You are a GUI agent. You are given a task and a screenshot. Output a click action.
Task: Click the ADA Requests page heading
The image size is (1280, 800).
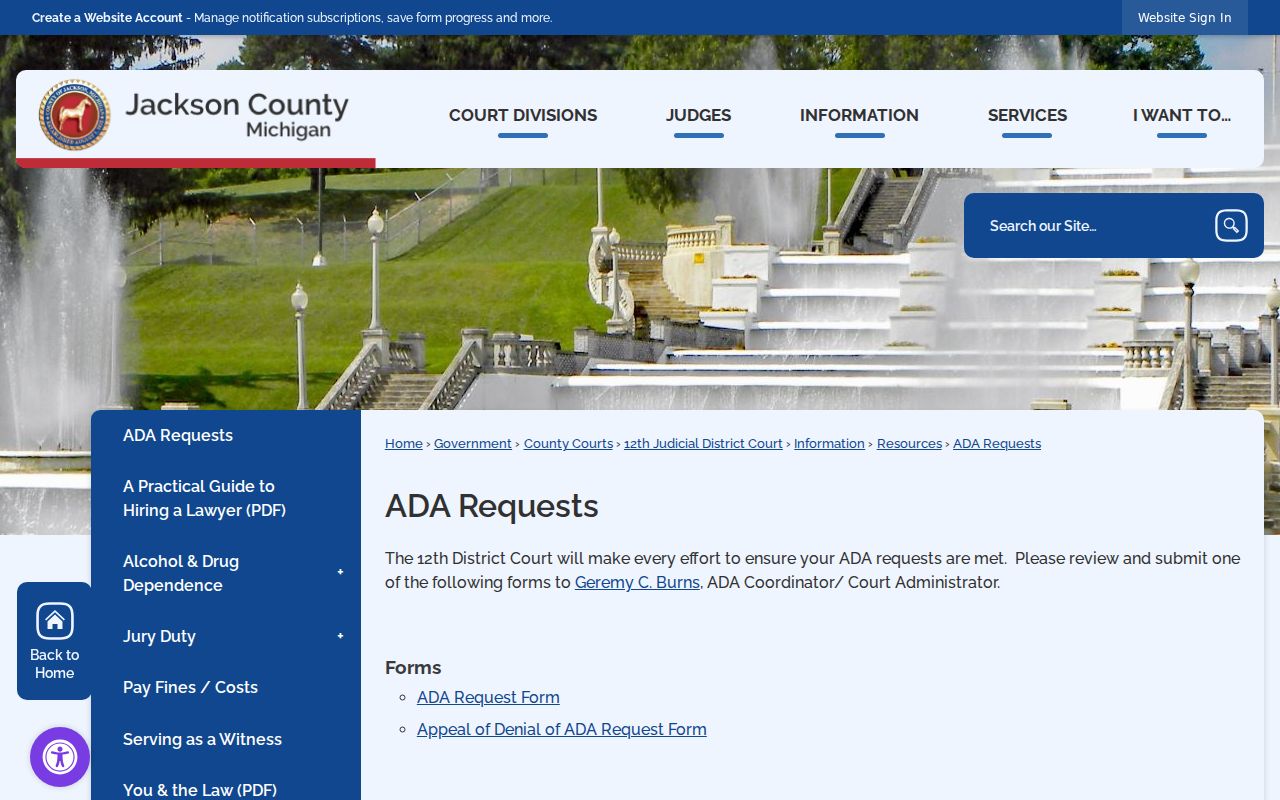tap(492, 506)
